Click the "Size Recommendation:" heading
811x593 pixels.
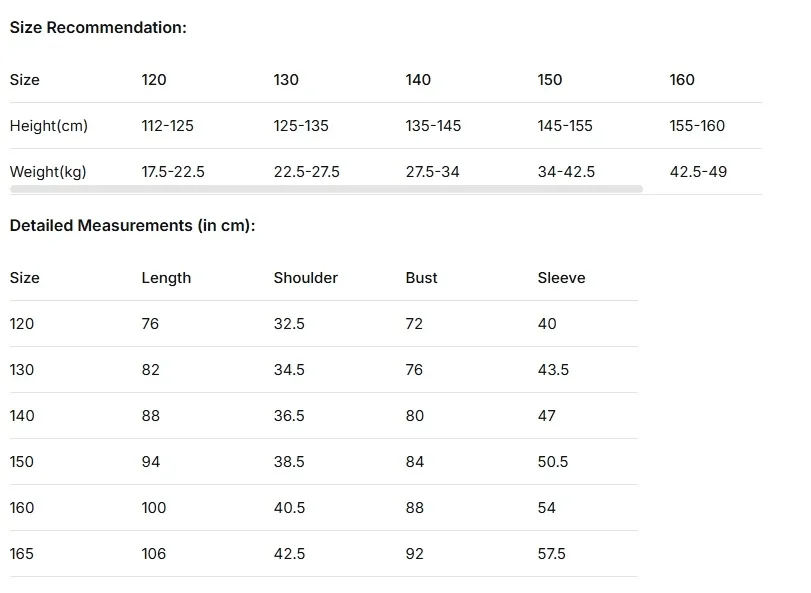pos(98,28)
